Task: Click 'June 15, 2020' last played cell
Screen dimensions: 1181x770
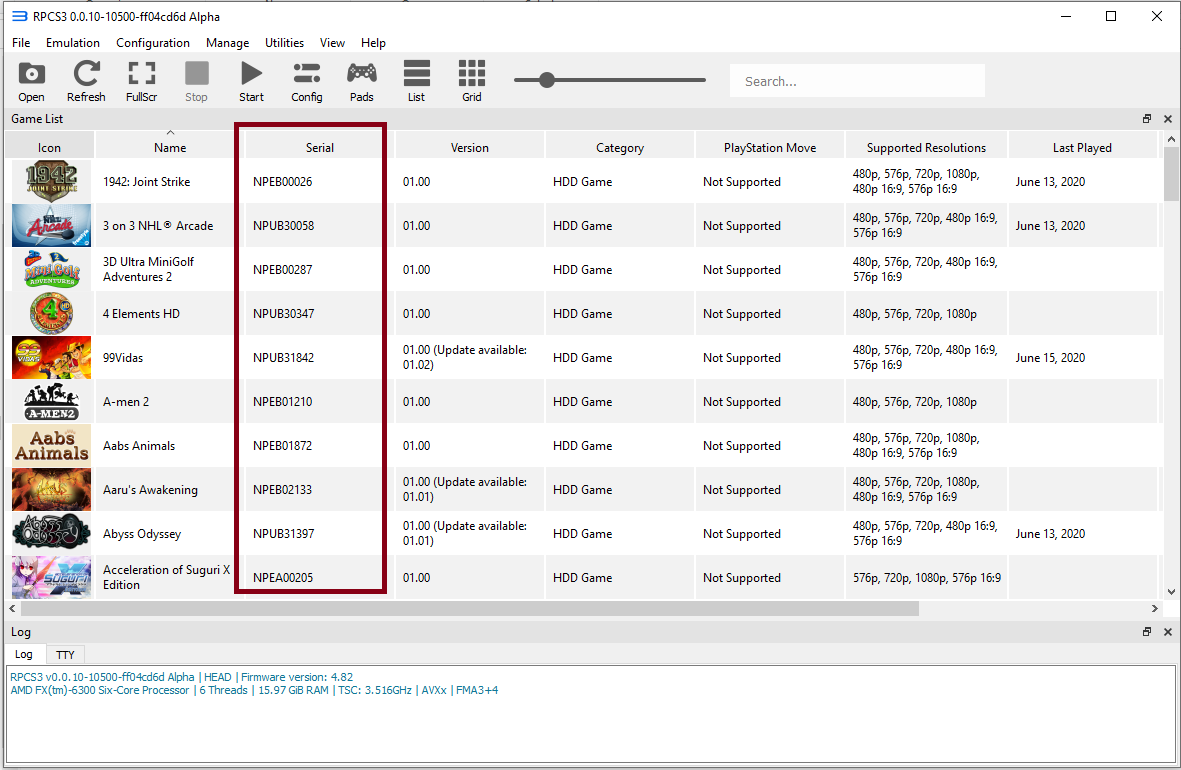Action: pos(1082,358)
